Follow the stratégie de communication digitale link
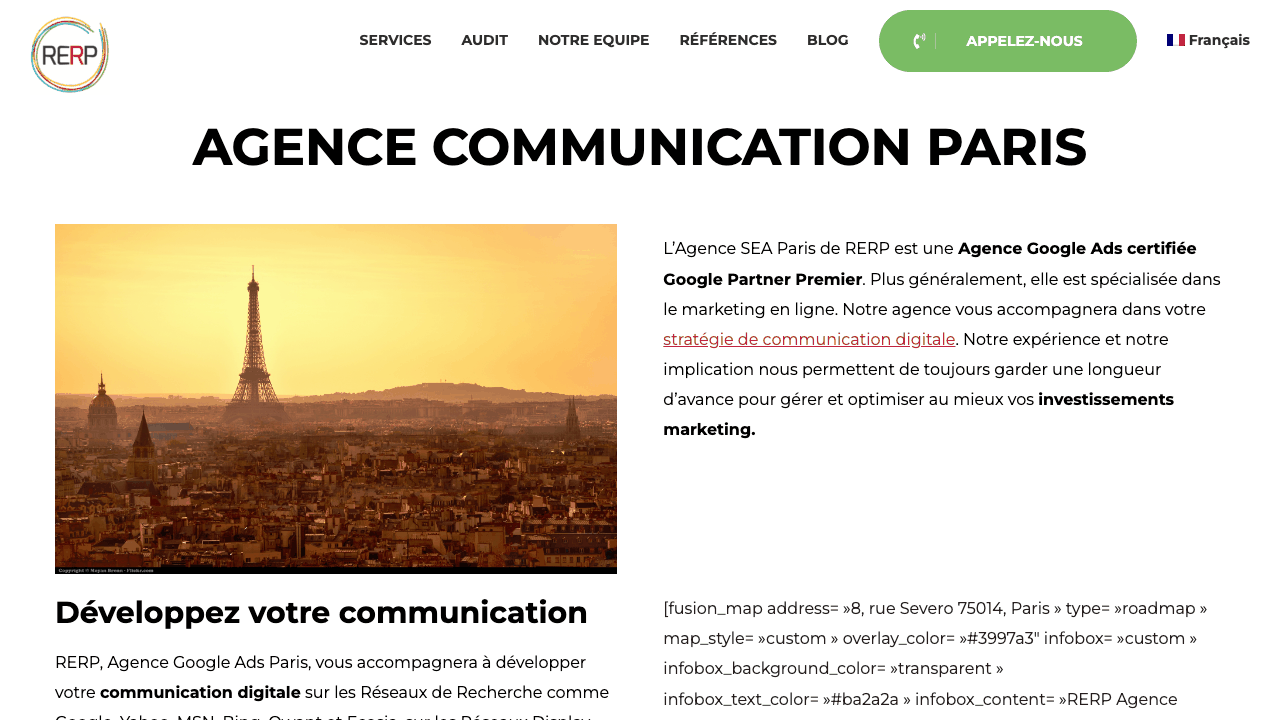1280x720 pixels. click(809, 339)
